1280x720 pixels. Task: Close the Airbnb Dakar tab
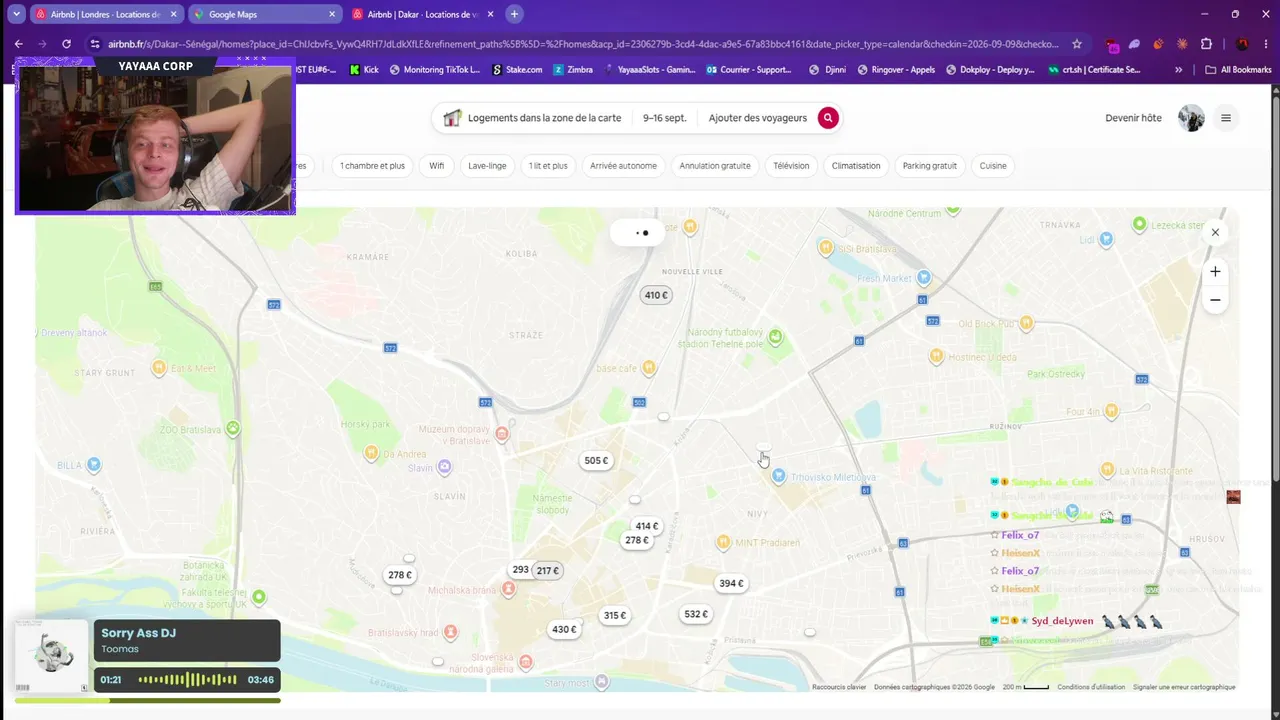click(x=490, y=14)
